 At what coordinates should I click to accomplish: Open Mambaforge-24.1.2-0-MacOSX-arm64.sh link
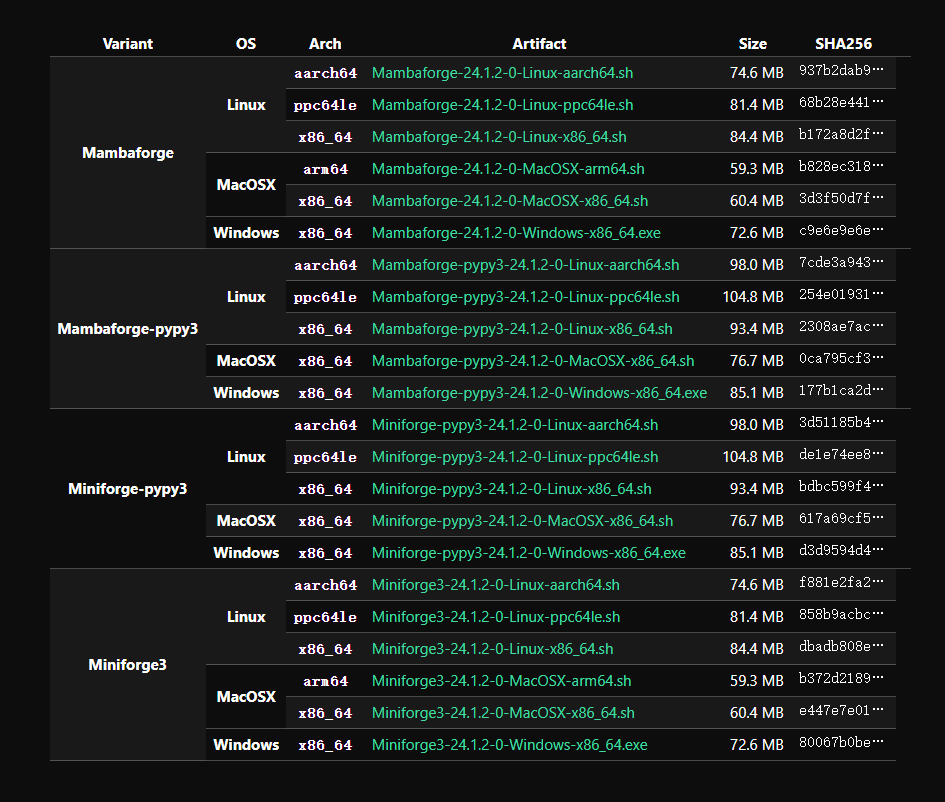tap(508, 169)
